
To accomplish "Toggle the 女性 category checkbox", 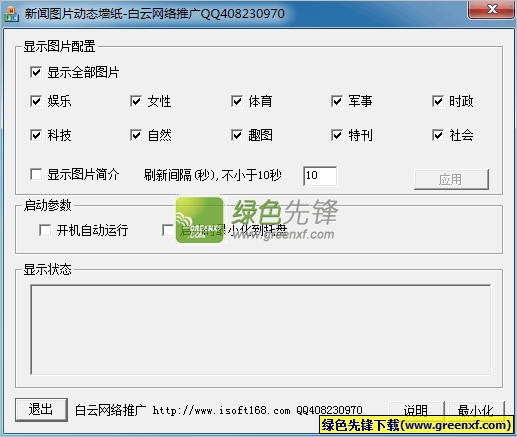I will (x=136, y=101).
